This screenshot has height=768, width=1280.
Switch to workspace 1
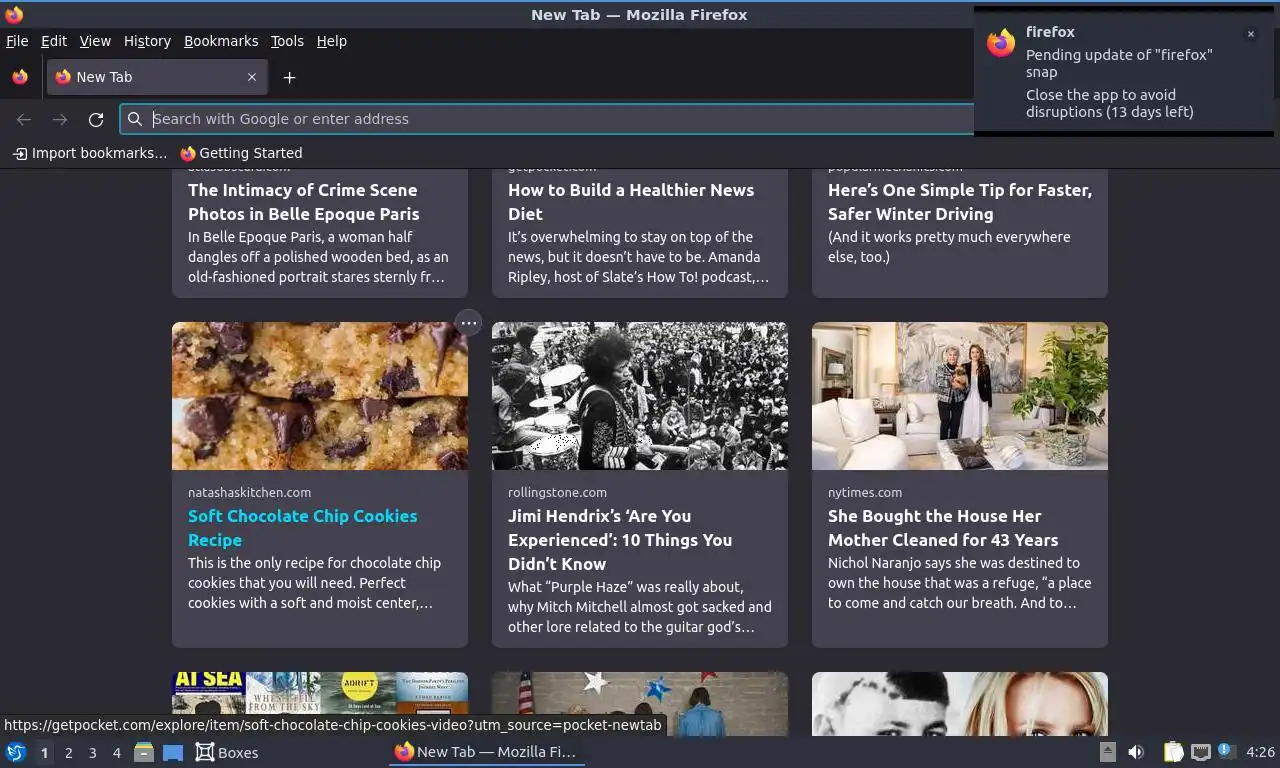point(44,753)
